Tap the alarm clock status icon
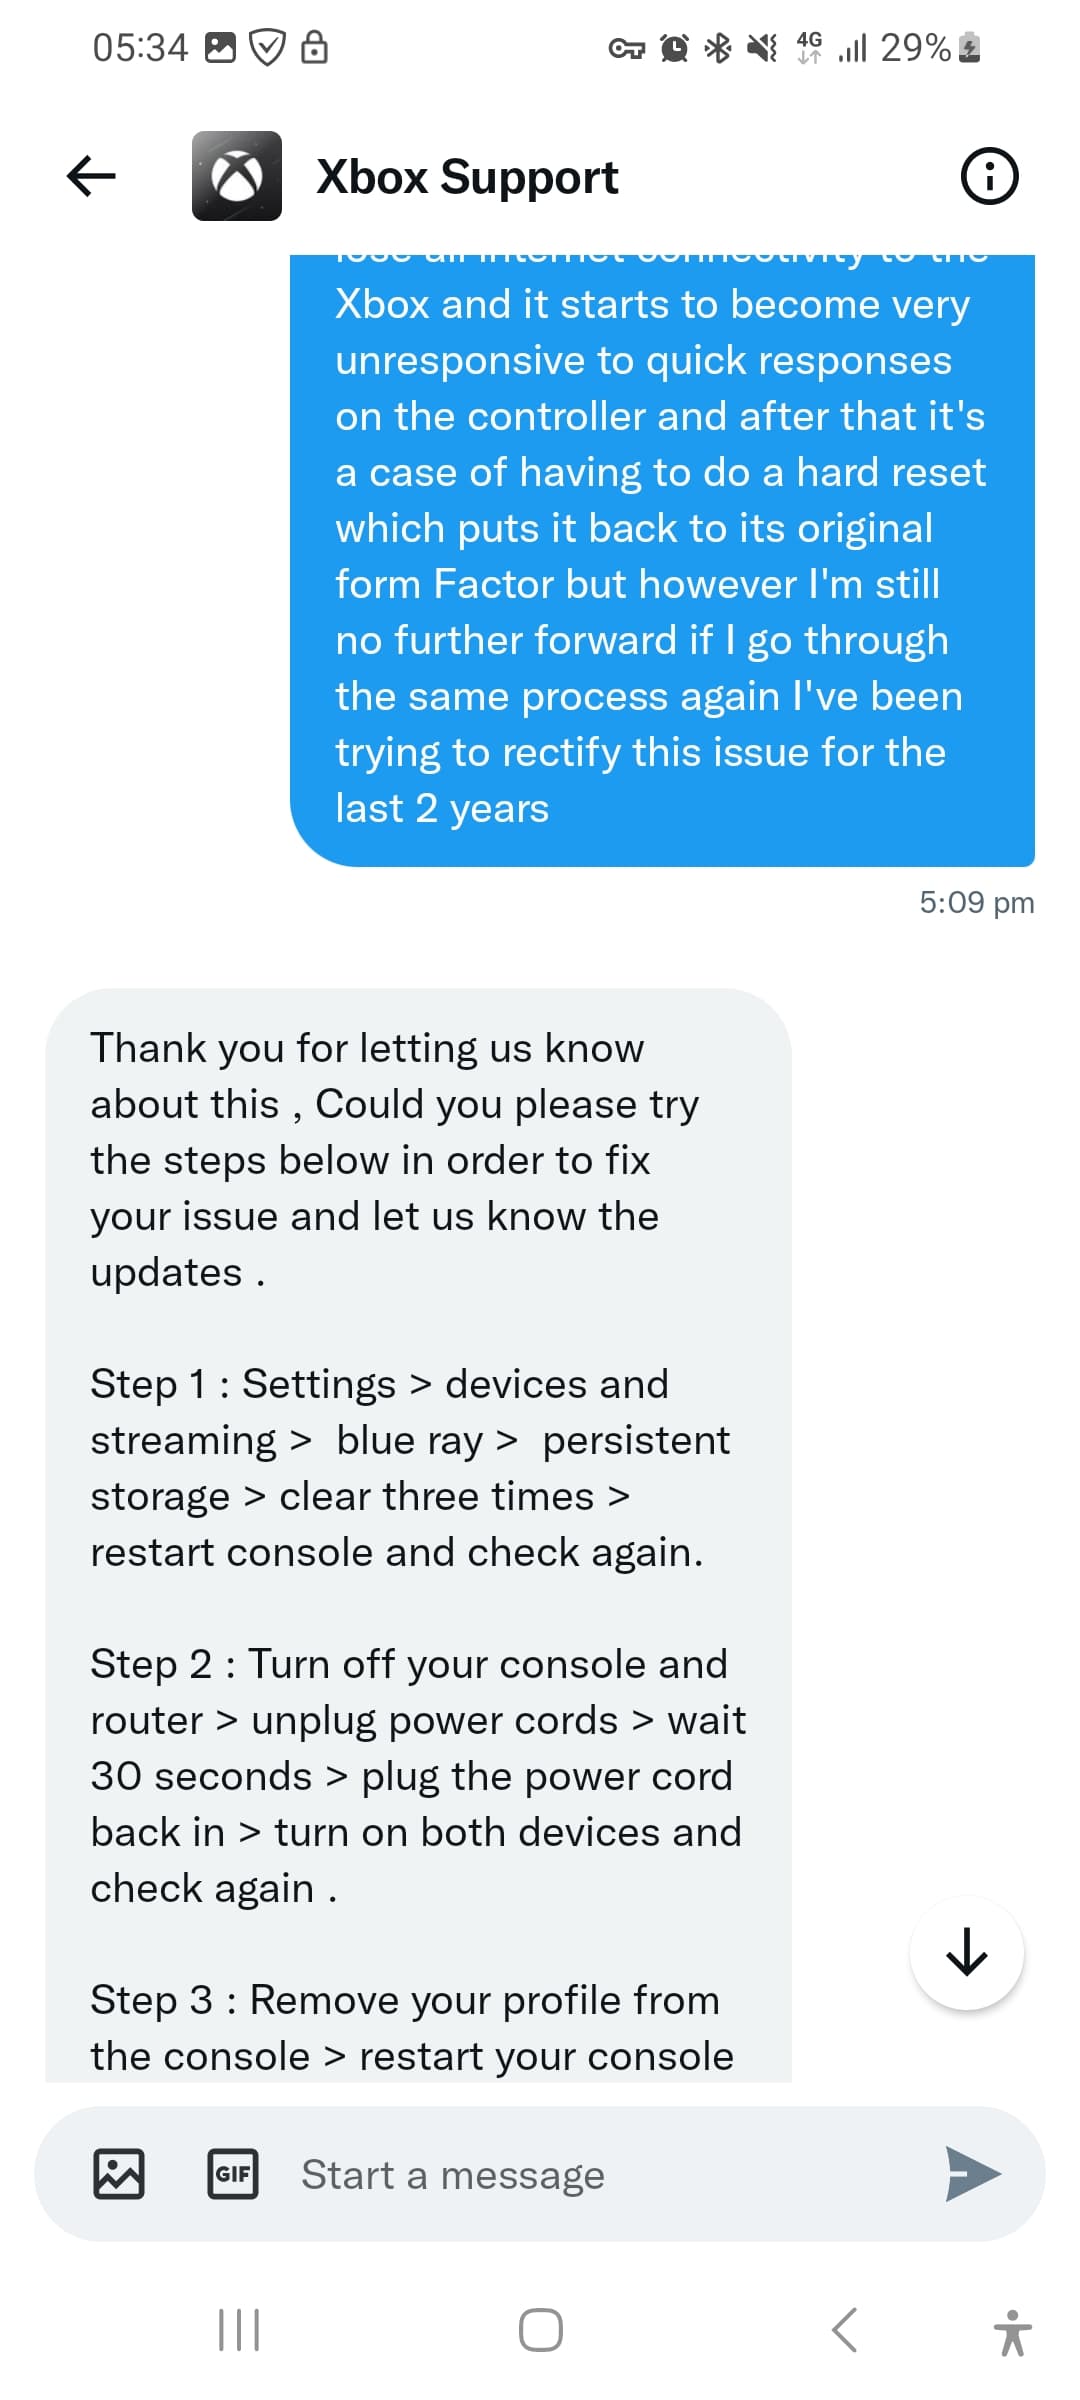 pyautogui.click(x=675, y=47)
